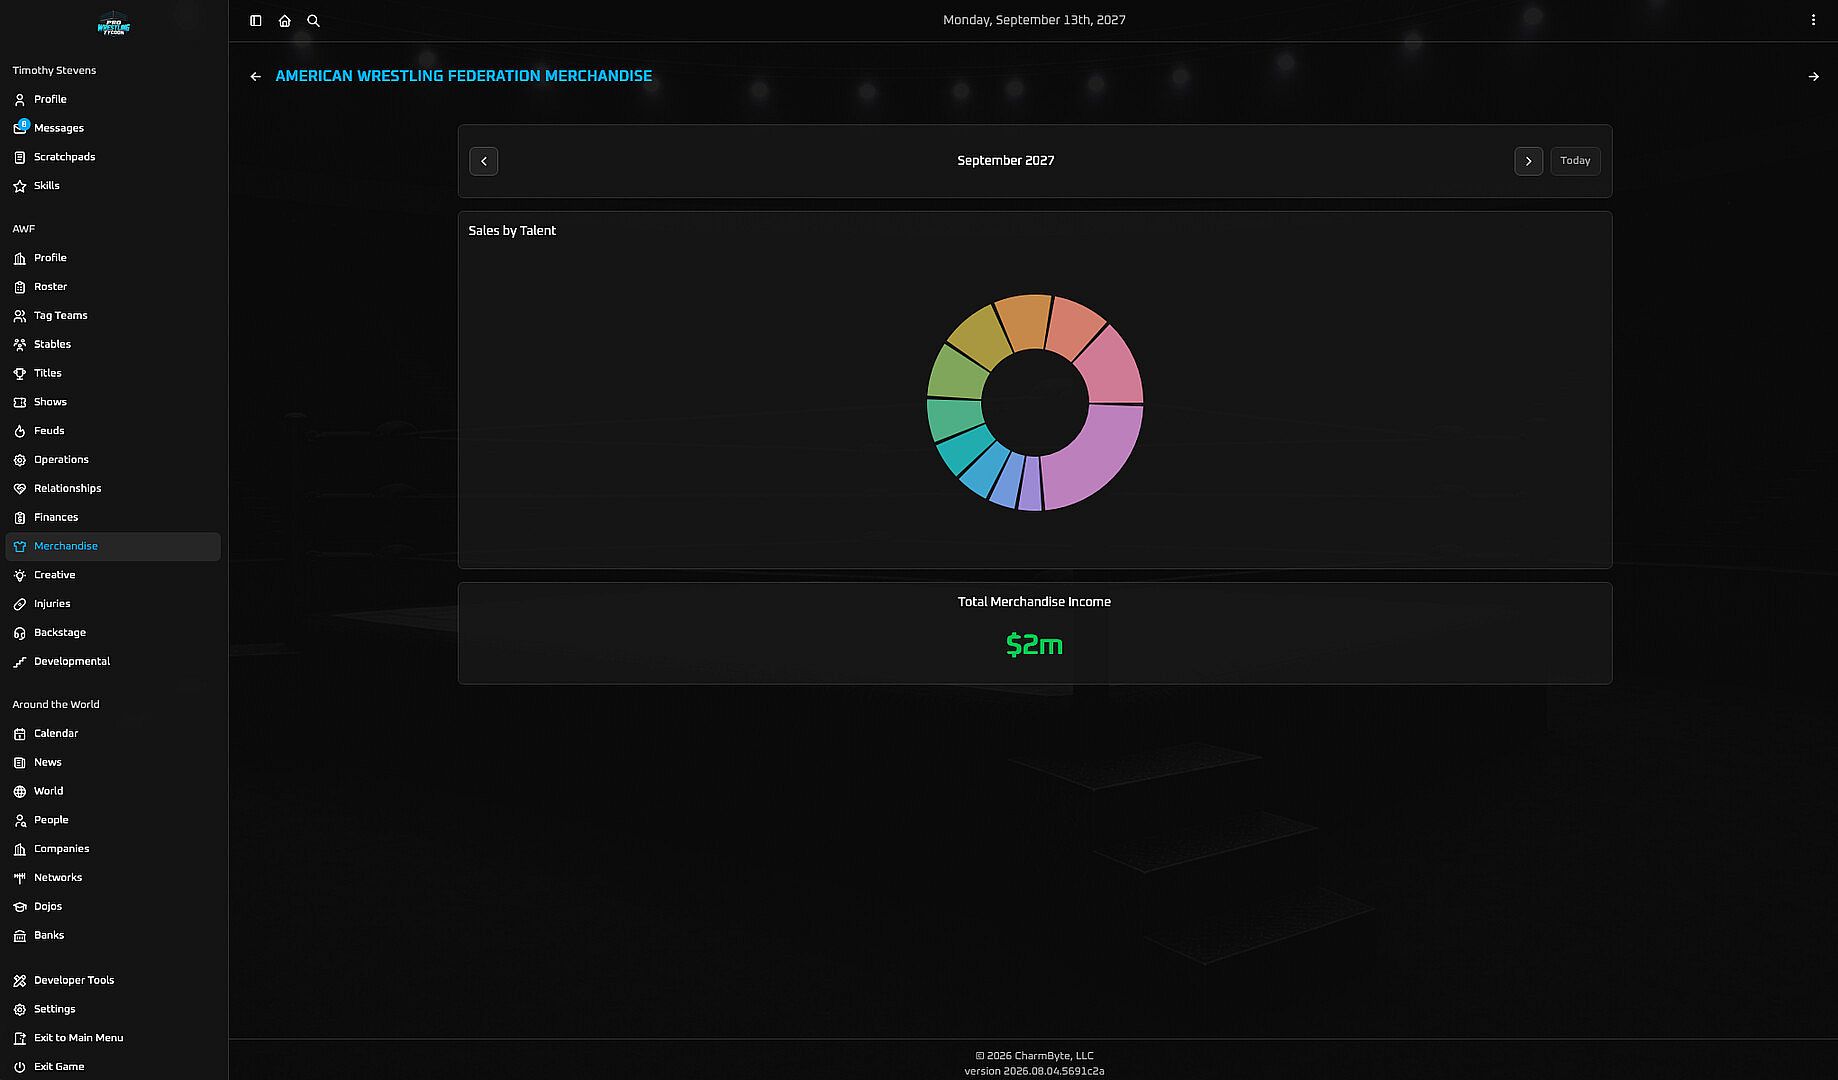Toggle the sidebar panel icon
This screenshot has height=1080, width=1838.
[x=256, y=20]
